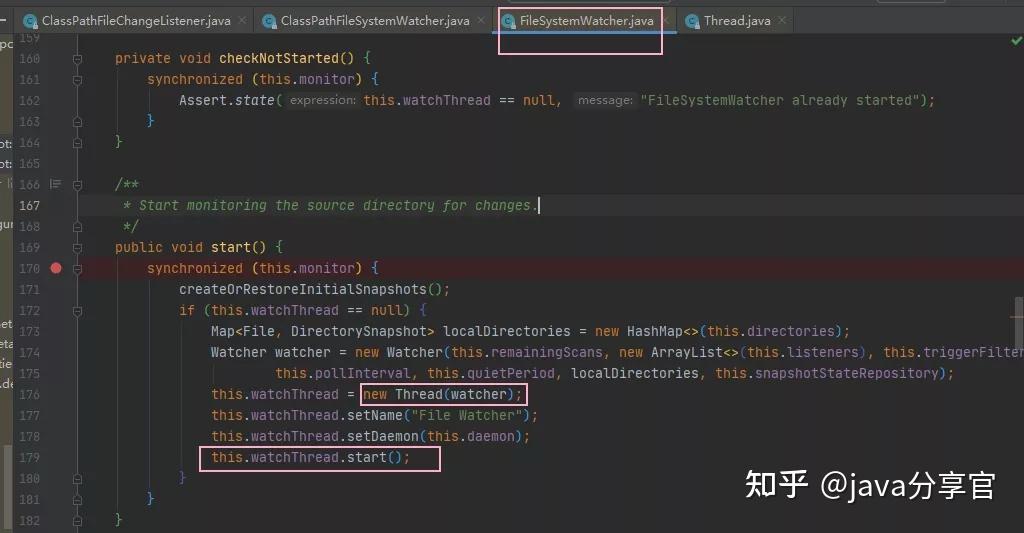Close the Thread.java tab
This screenshot has width=1024, height=533.
[x=782, y=21]
